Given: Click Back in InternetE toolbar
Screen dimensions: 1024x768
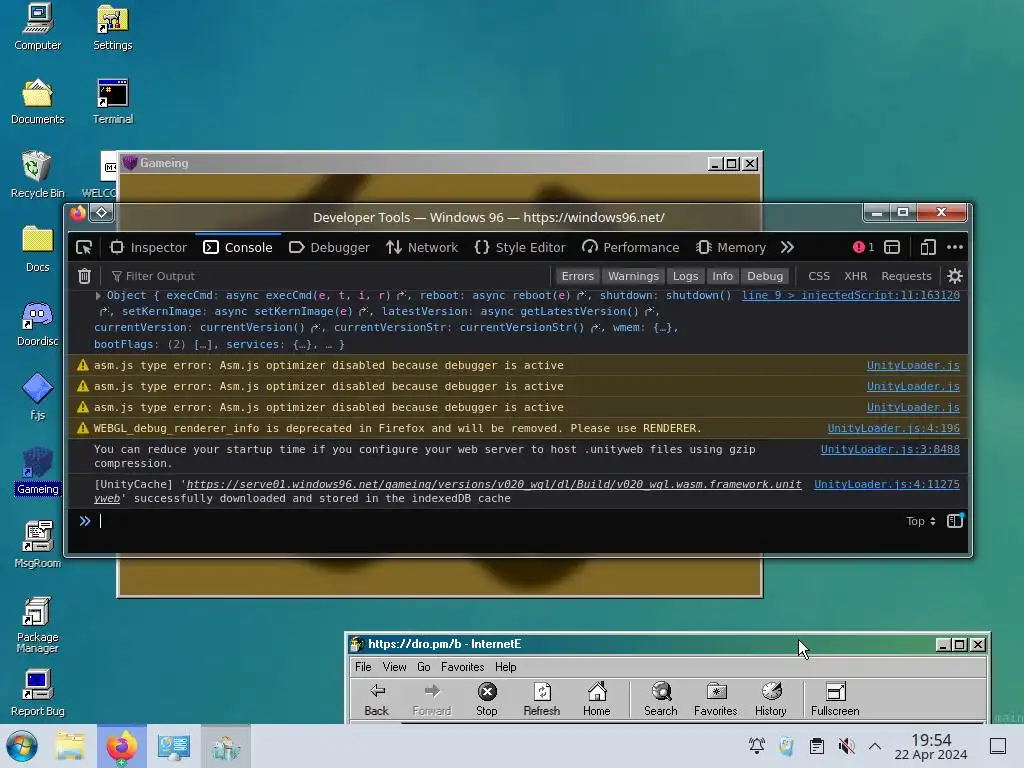Looking at the screenshot, I should (376, 699).
